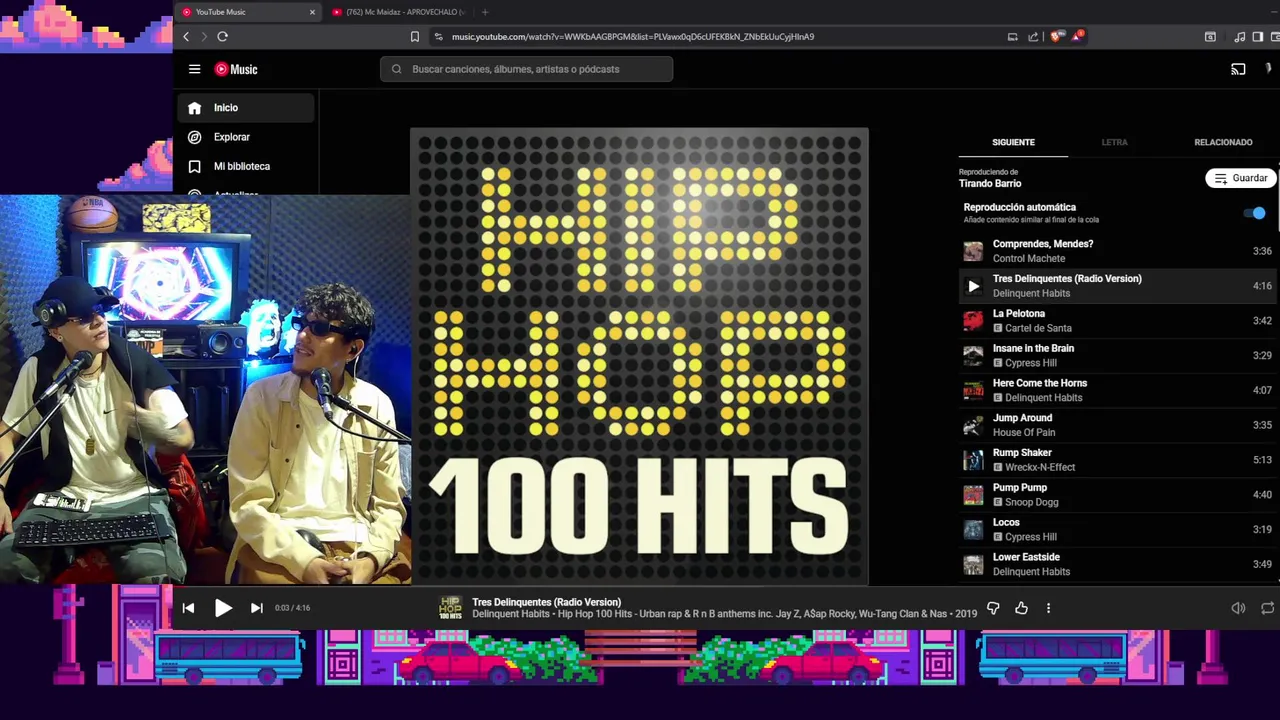Click the YouTube Music logo
Viewport: 1280px width, 720px height.
coord(236,69)
